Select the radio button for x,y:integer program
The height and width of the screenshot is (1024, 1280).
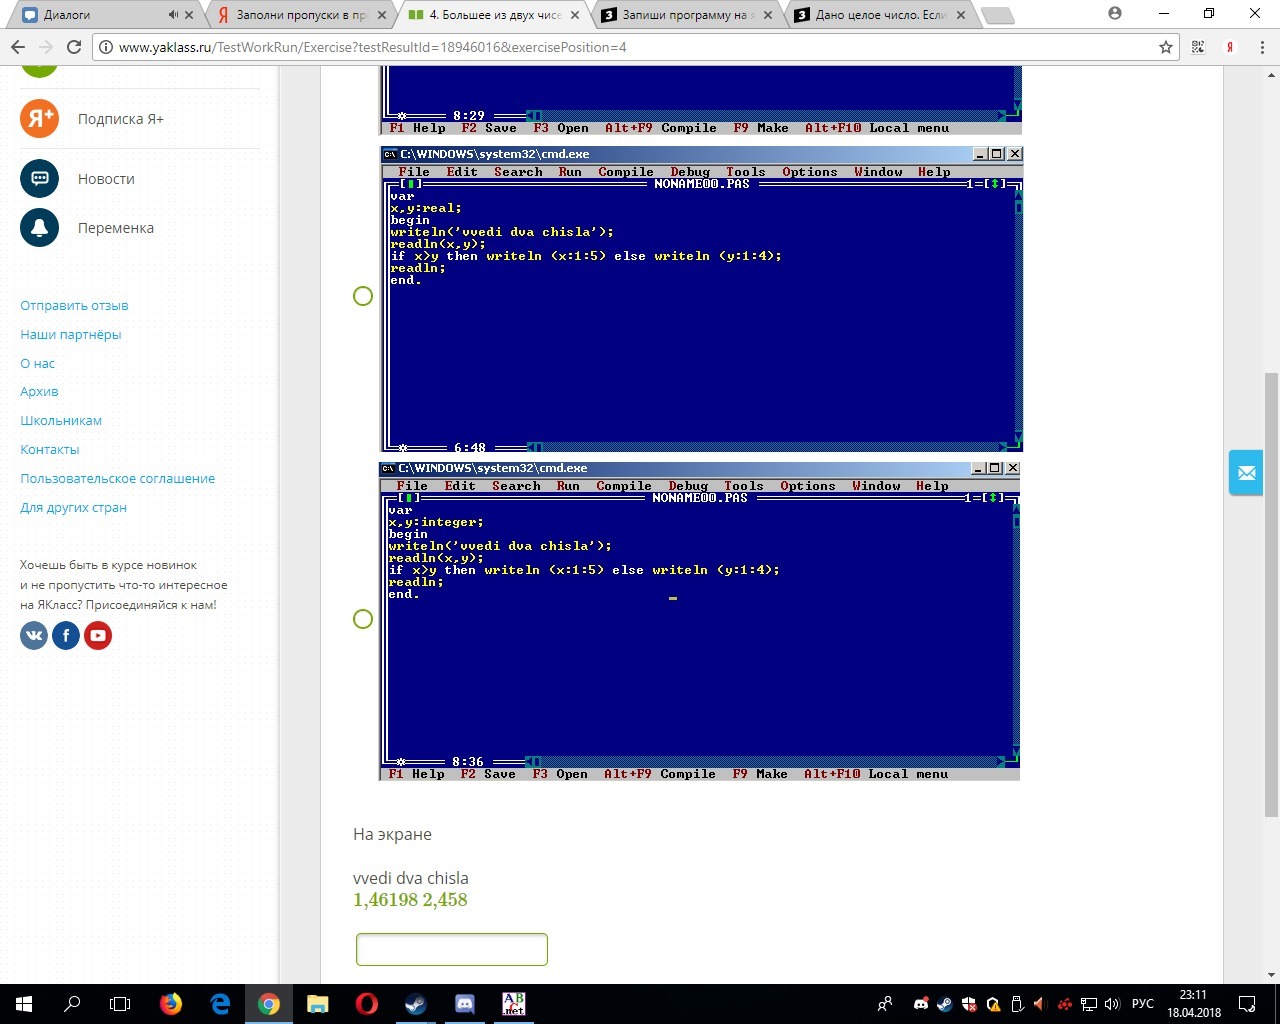363,619
